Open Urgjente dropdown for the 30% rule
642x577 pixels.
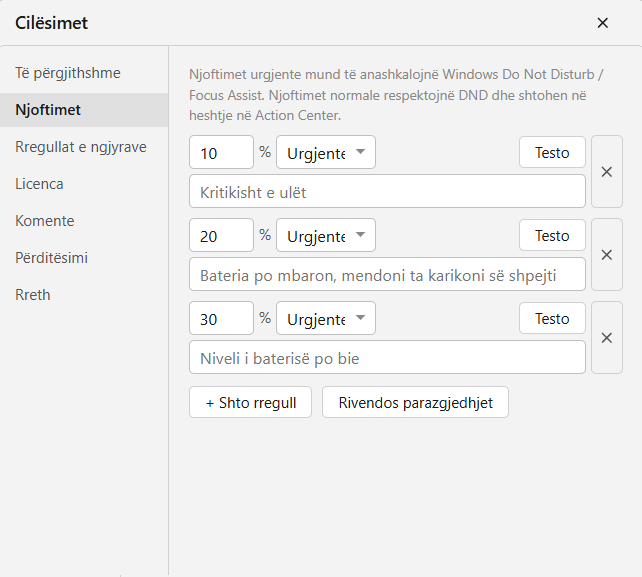point(326,318)
